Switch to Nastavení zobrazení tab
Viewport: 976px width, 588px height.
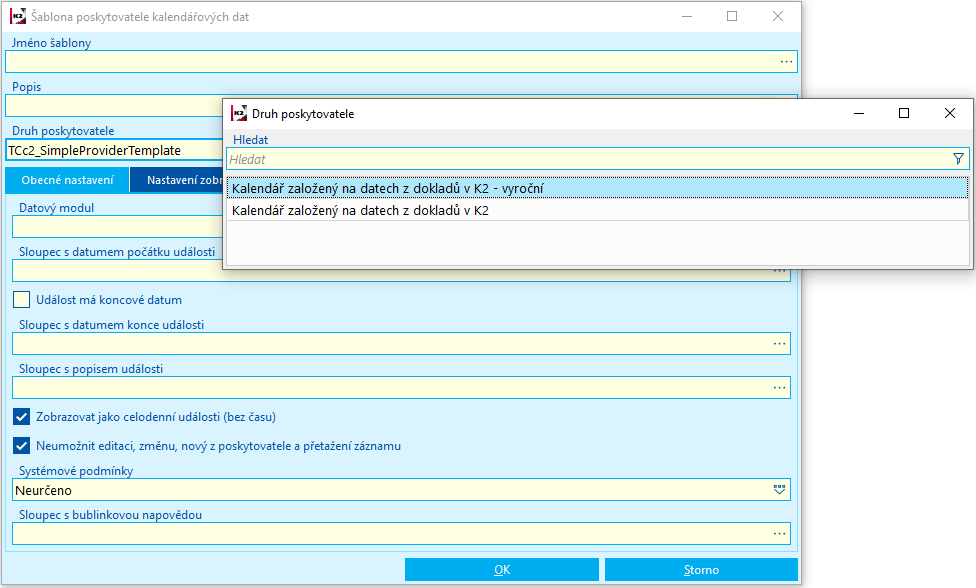point(177,180)
